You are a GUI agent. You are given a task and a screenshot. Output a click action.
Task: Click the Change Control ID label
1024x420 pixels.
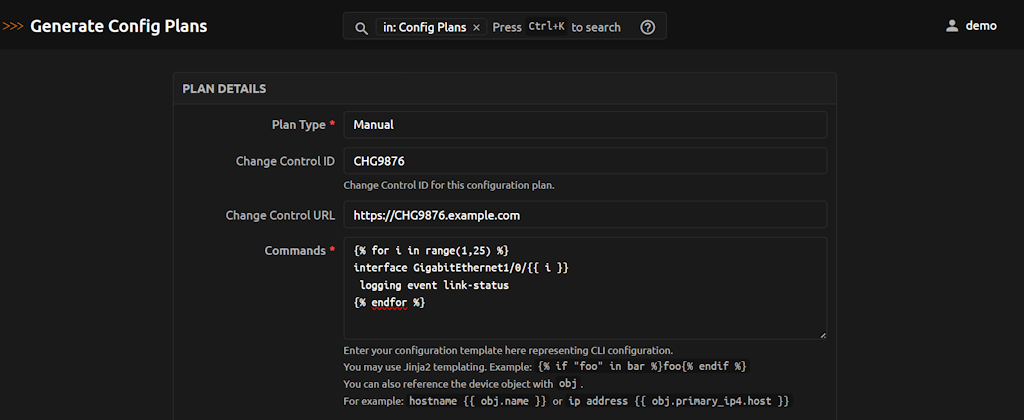pyautogui.click(x=285, y=161)
